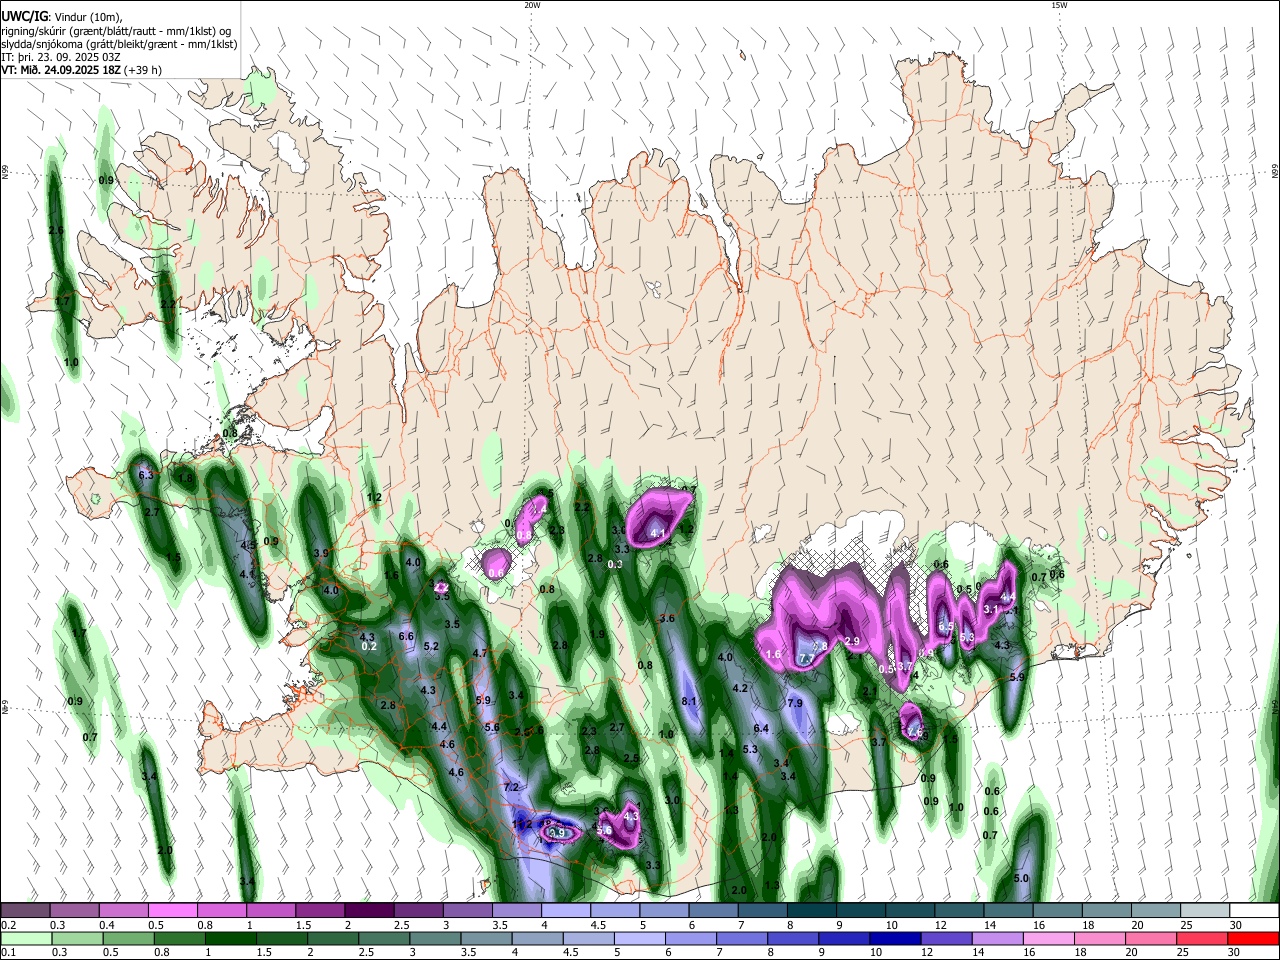The height and width of the screenshot is (960, 1280).
Task: Click the "6.4" precipitation value on the map
Action: (761, 729)
